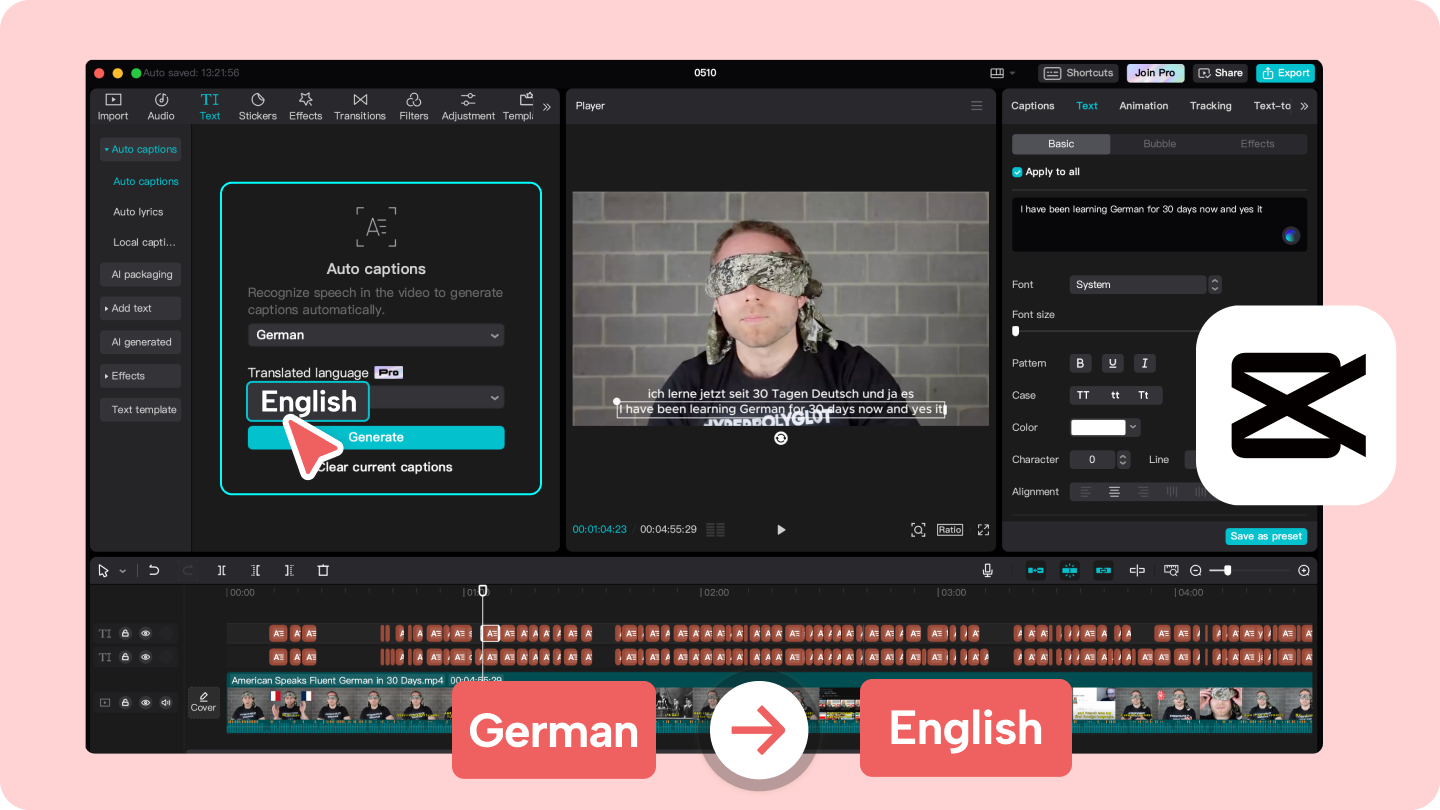Open the Effects panel
1440x810 pixels.
(305, 105)
